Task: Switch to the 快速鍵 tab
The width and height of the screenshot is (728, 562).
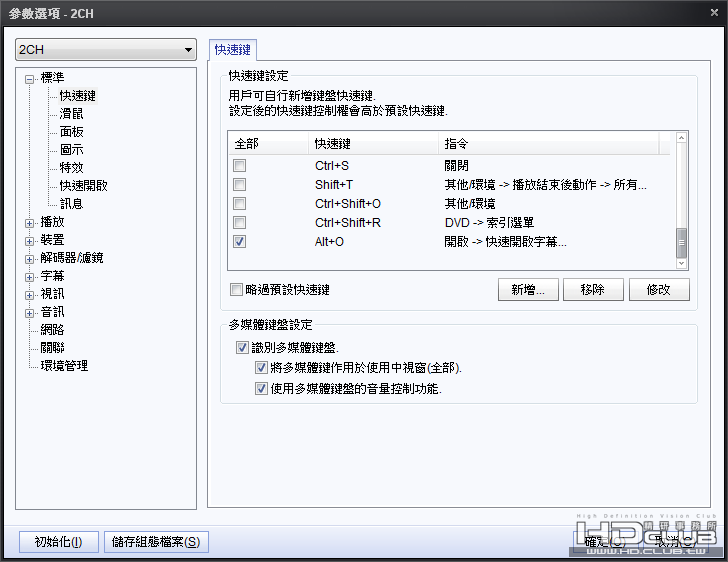Action: 233,50
